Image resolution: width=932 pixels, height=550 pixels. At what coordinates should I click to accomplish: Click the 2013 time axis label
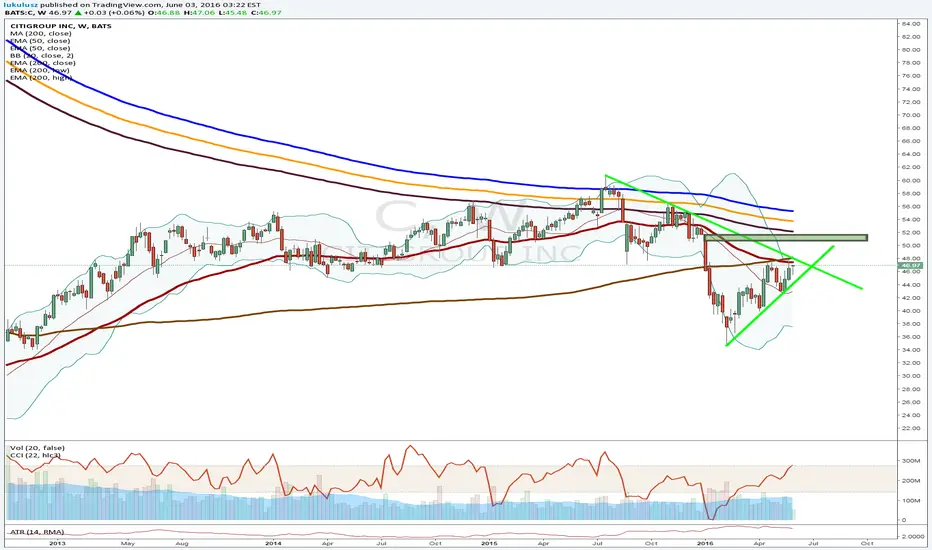point(57,543)
